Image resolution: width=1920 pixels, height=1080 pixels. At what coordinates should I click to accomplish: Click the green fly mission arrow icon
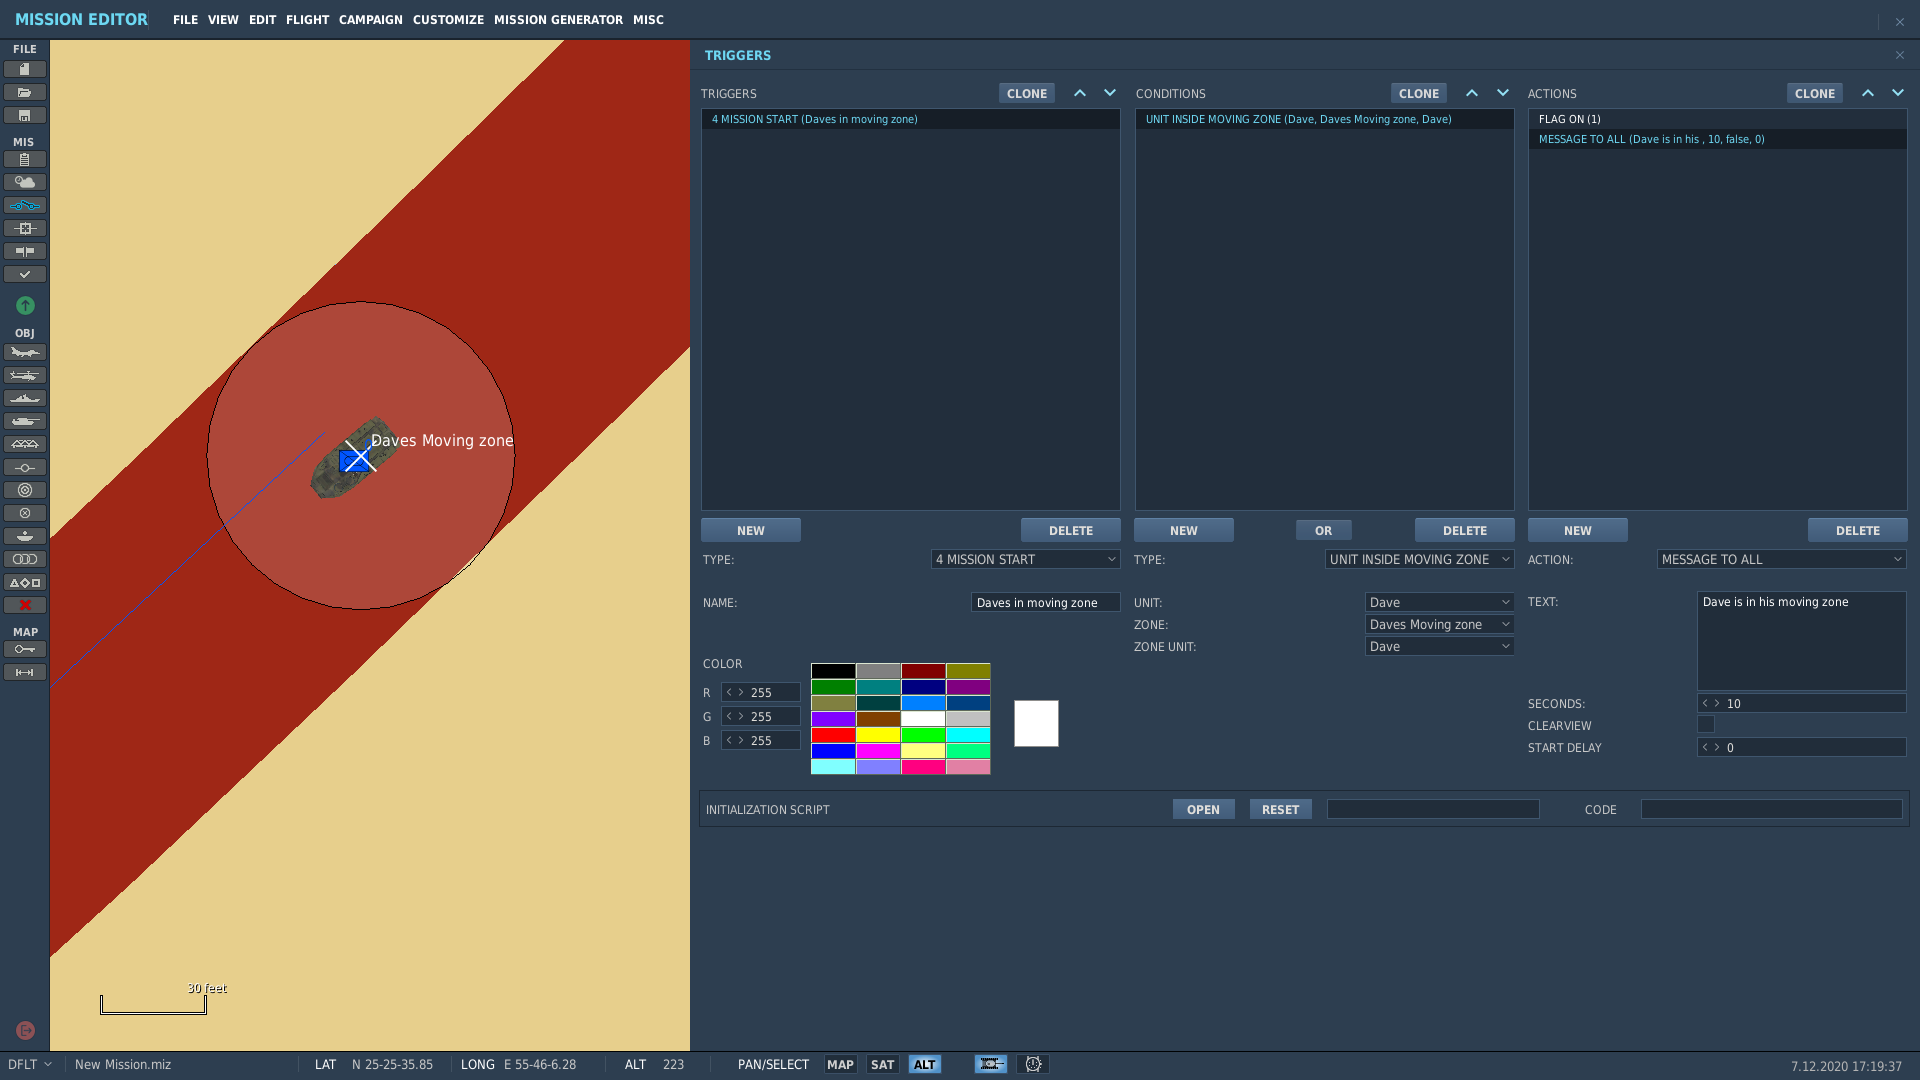tap(26, 305)
